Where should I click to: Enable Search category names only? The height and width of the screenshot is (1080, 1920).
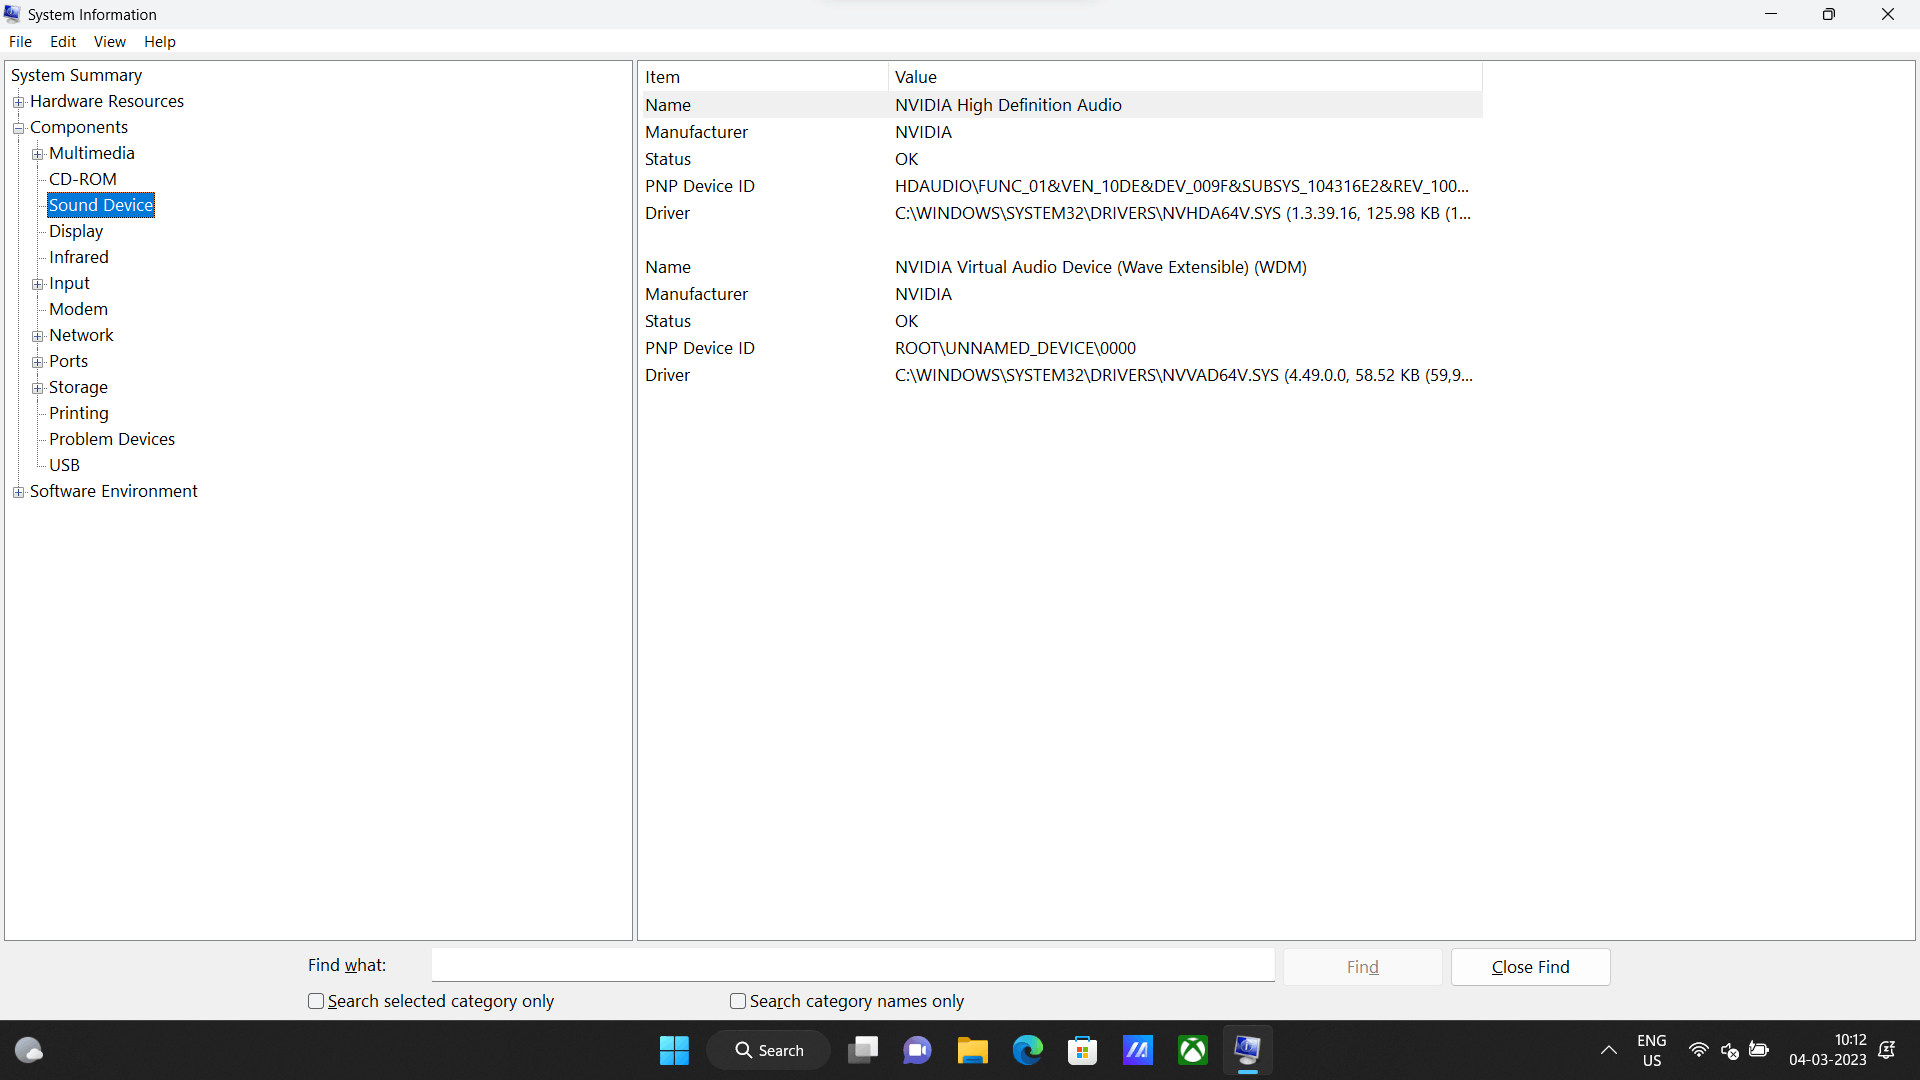(x=738, y=1001)
